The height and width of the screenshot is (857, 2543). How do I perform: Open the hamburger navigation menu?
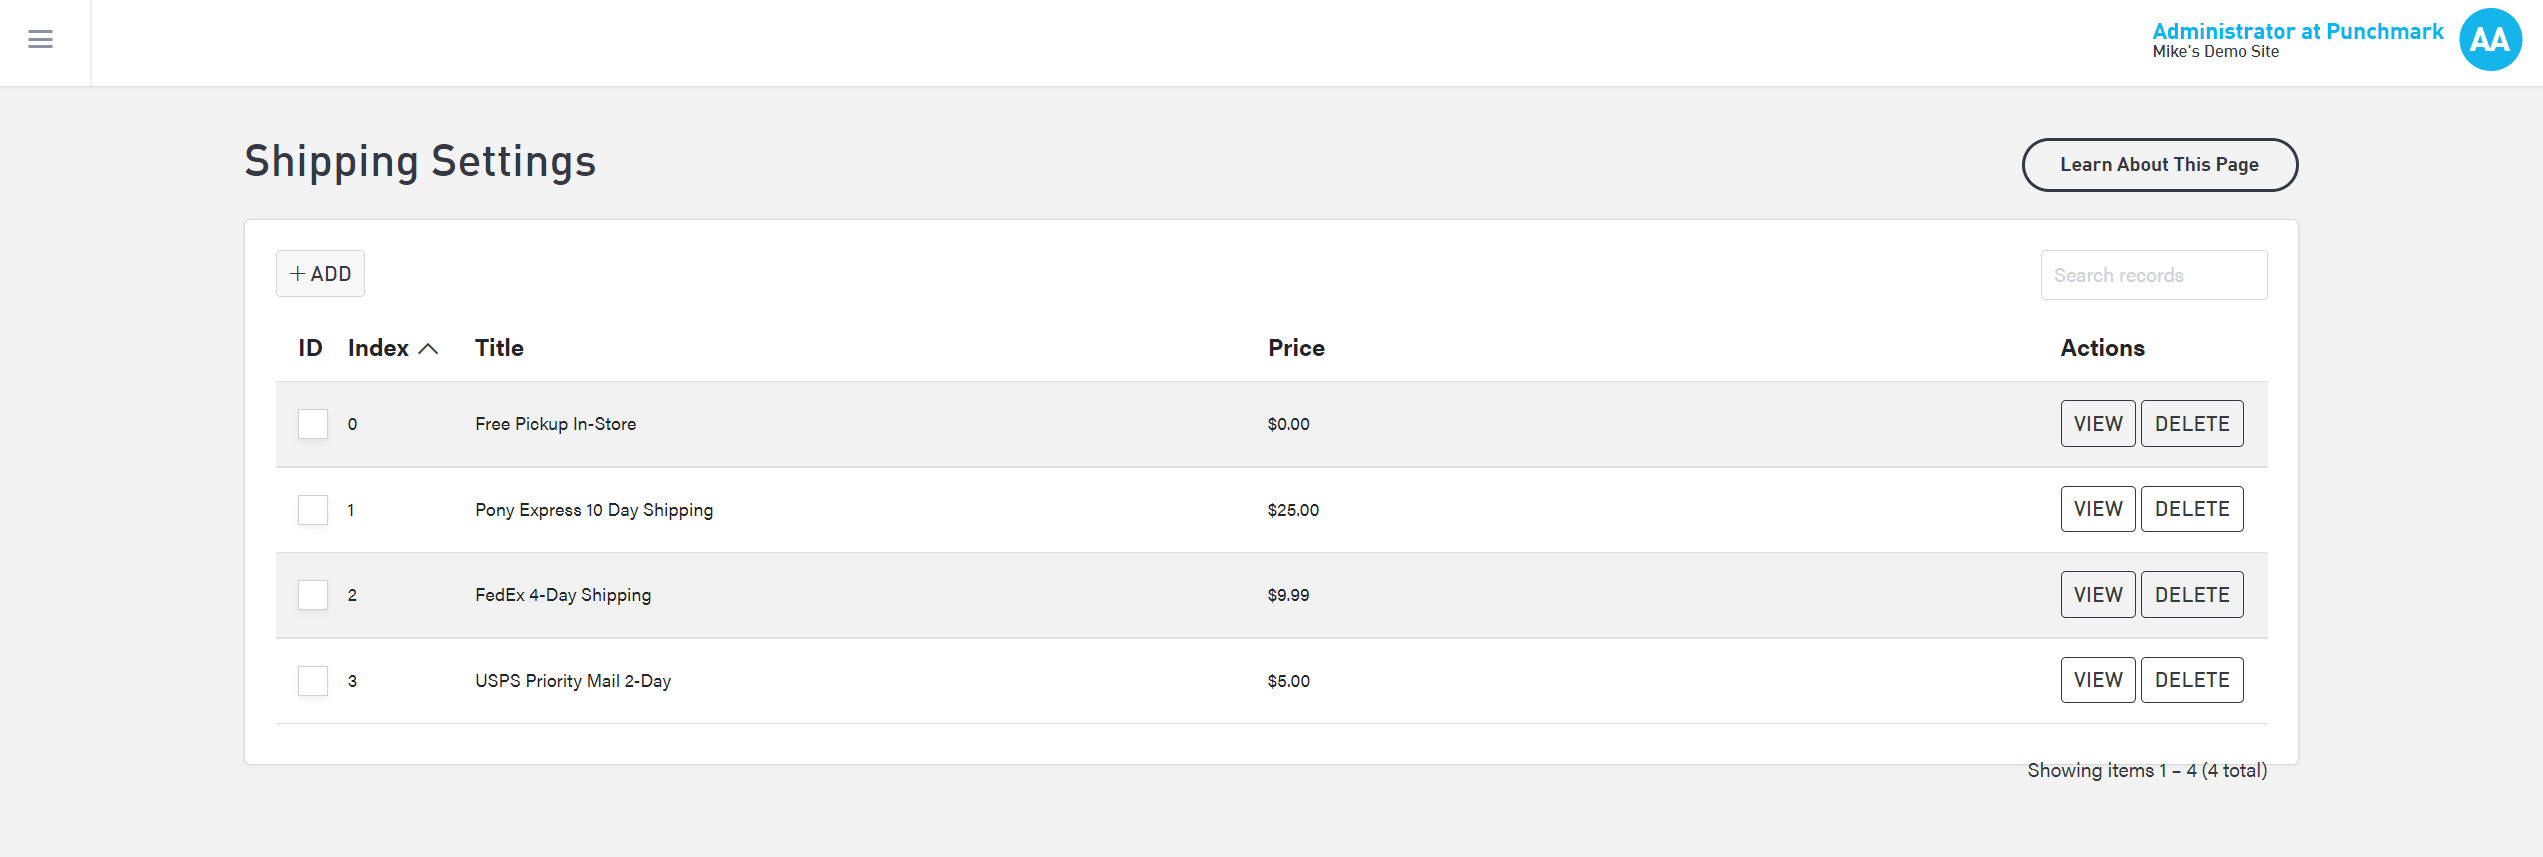click(40, 39)
